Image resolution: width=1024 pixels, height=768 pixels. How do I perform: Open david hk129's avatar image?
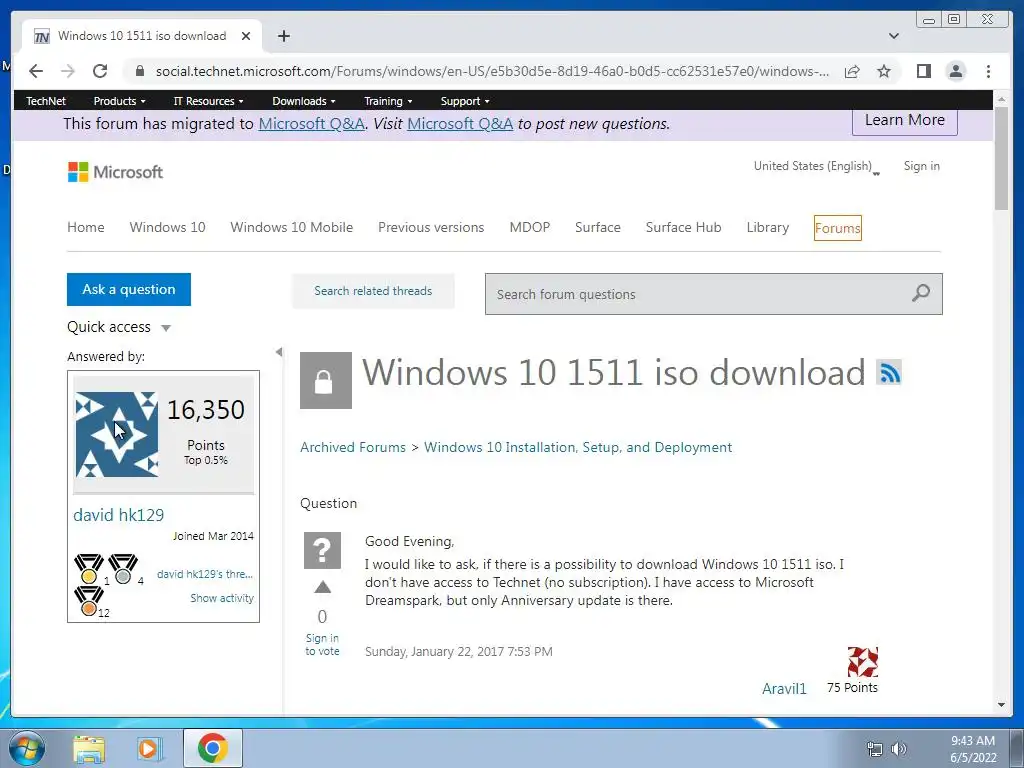coord(117,434)
